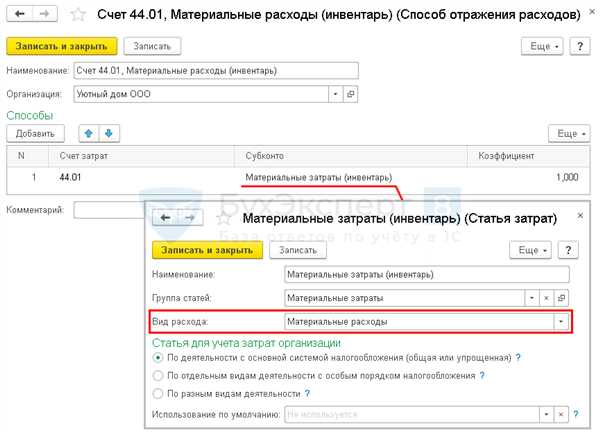Open help in Статья затрат window
Screen dimensions: 600x432
(568, 250)
